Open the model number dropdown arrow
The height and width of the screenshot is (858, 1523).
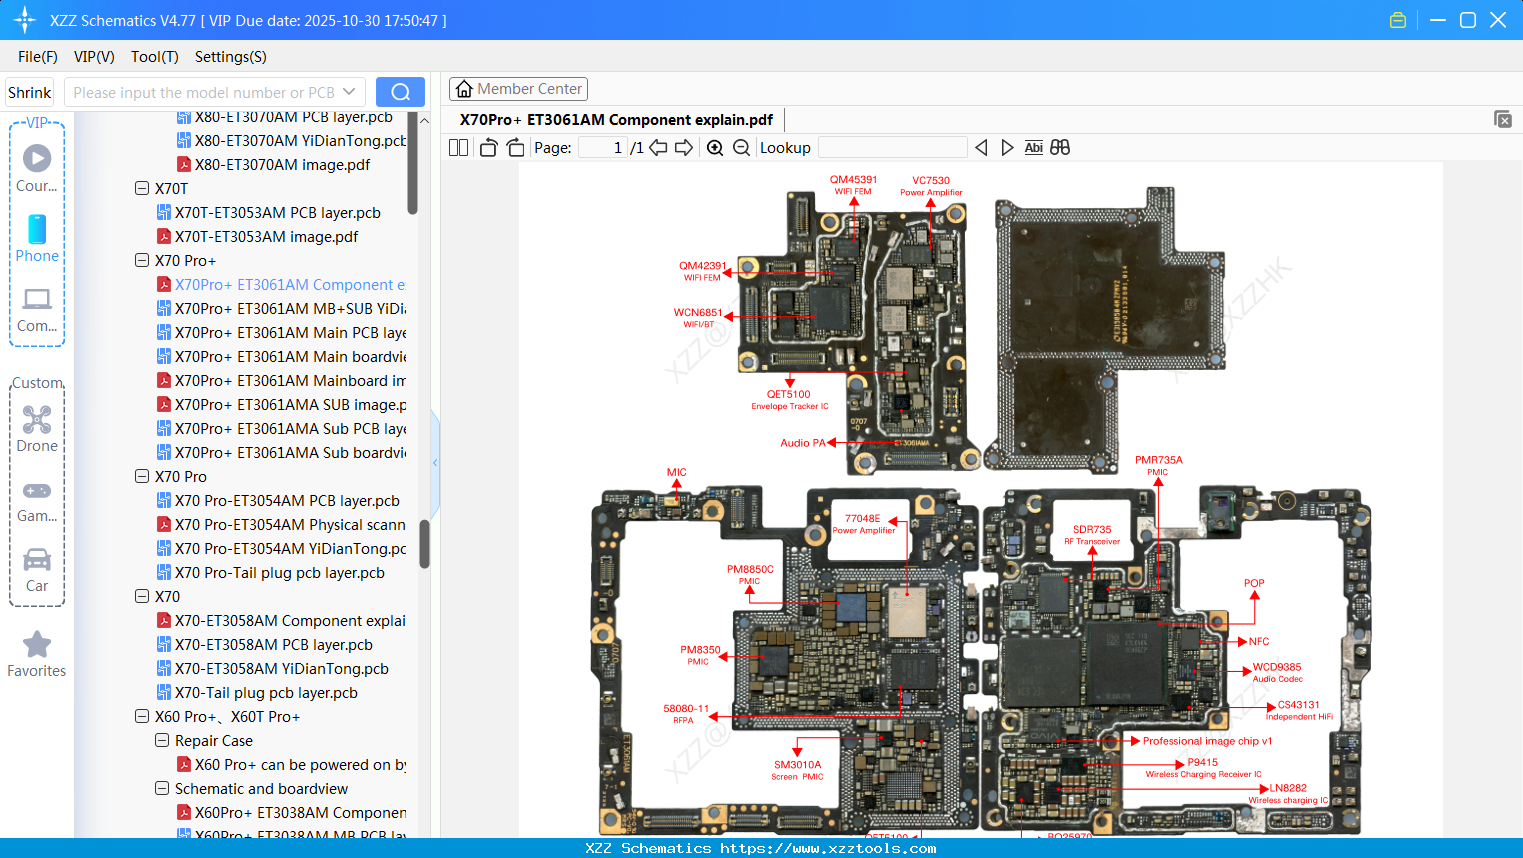click(x=351, y=91)
